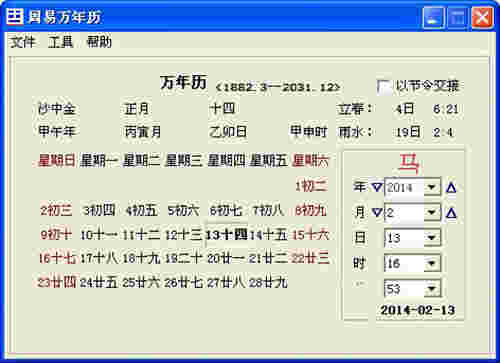Select calendar day 8初九
500x363 pixels.
(311, 211)
